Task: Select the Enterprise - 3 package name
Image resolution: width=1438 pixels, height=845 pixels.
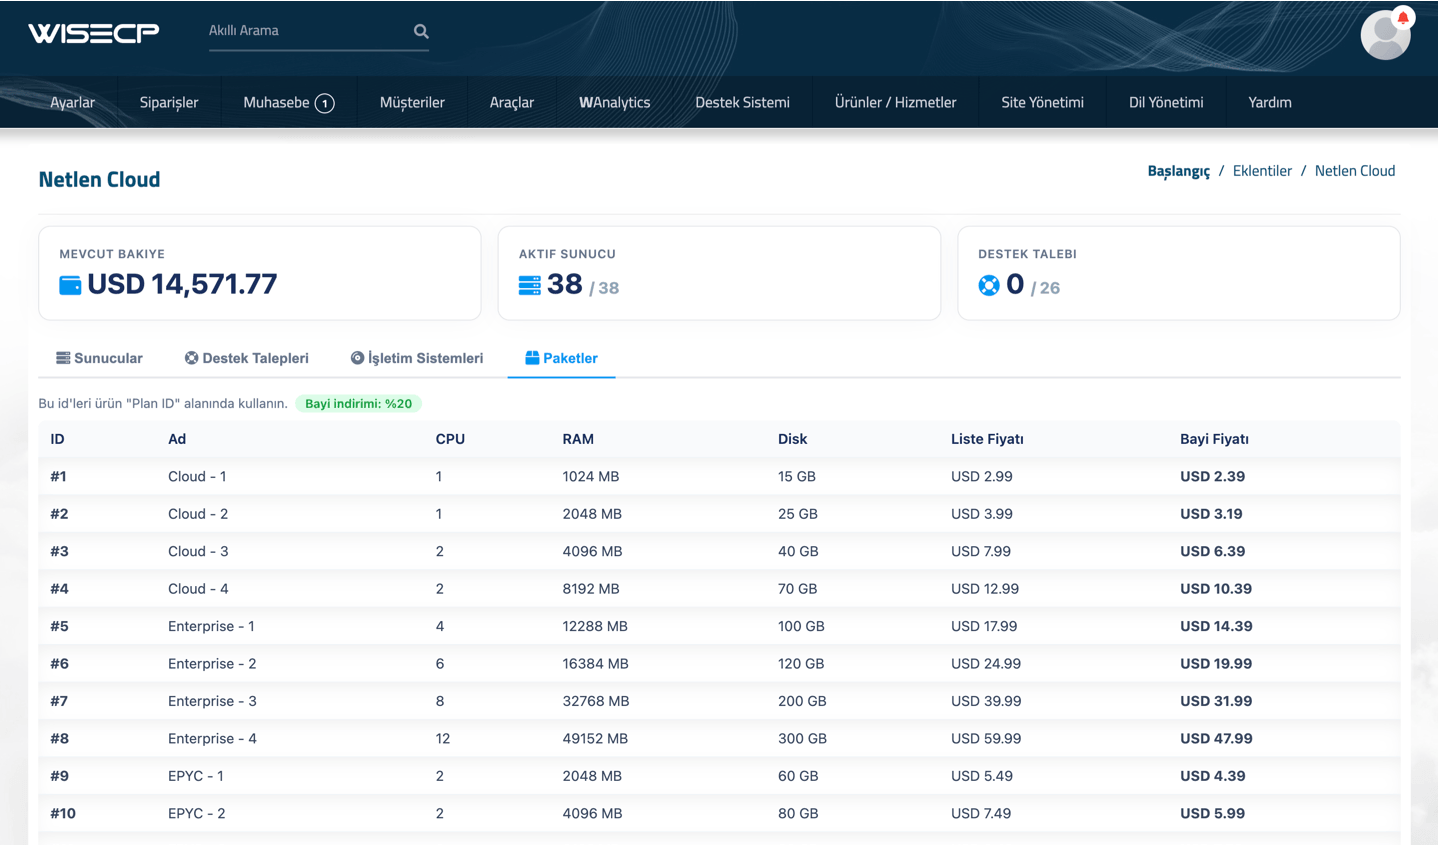Action: click(x=212, y=702)
